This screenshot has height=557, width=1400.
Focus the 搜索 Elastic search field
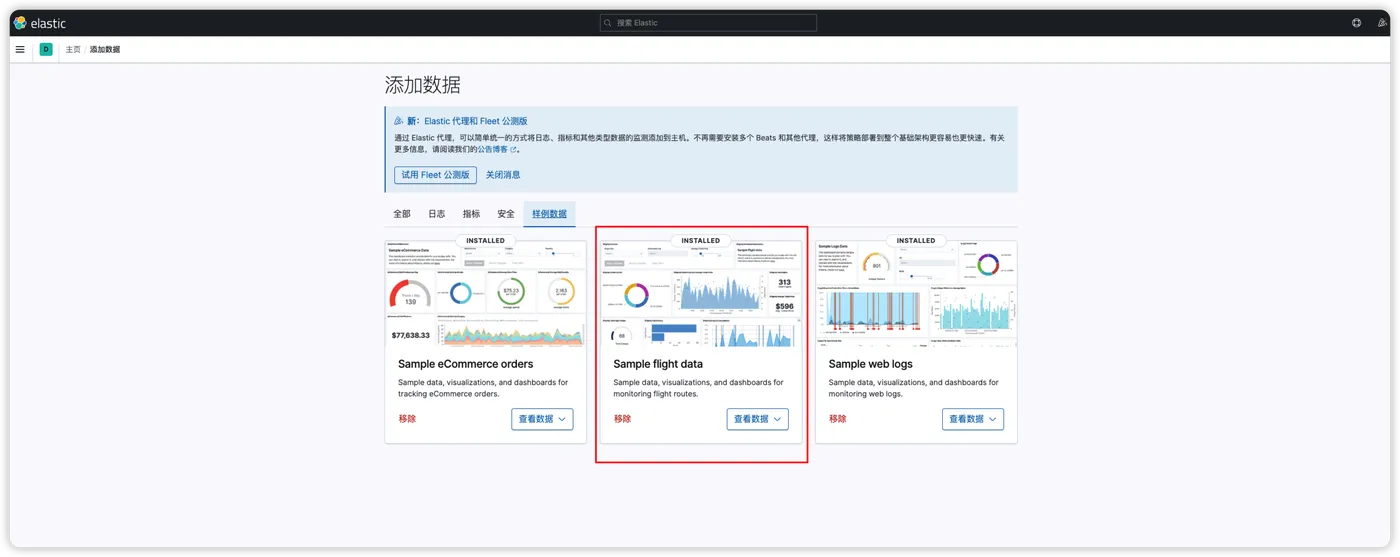click(x=708, y=23)
